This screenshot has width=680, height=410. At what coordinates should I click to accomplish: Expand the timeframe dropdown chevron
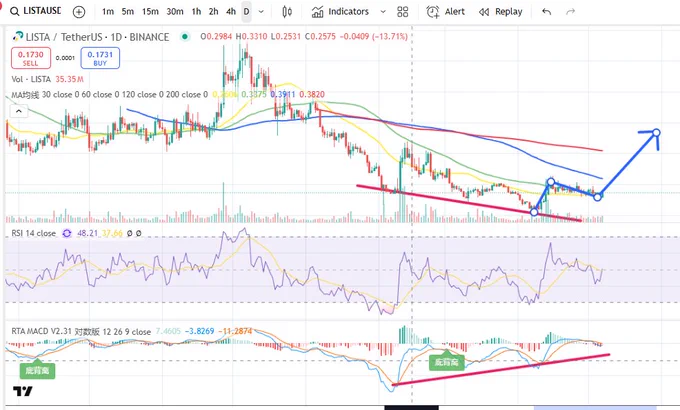261,12
